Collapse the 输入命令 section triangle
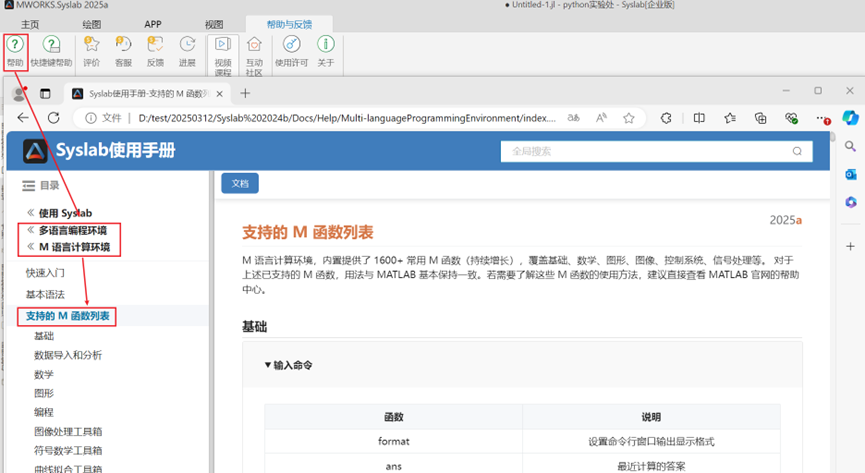 (268, 365)
